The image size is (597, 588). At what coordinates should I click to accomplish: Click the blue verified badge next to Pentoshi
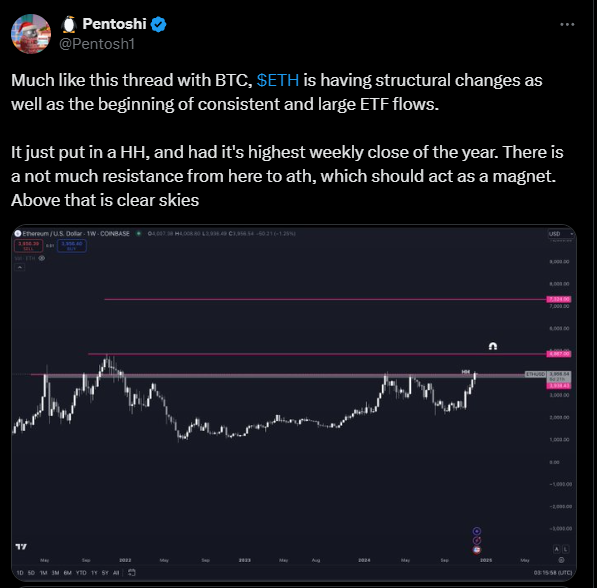point(158,24)
